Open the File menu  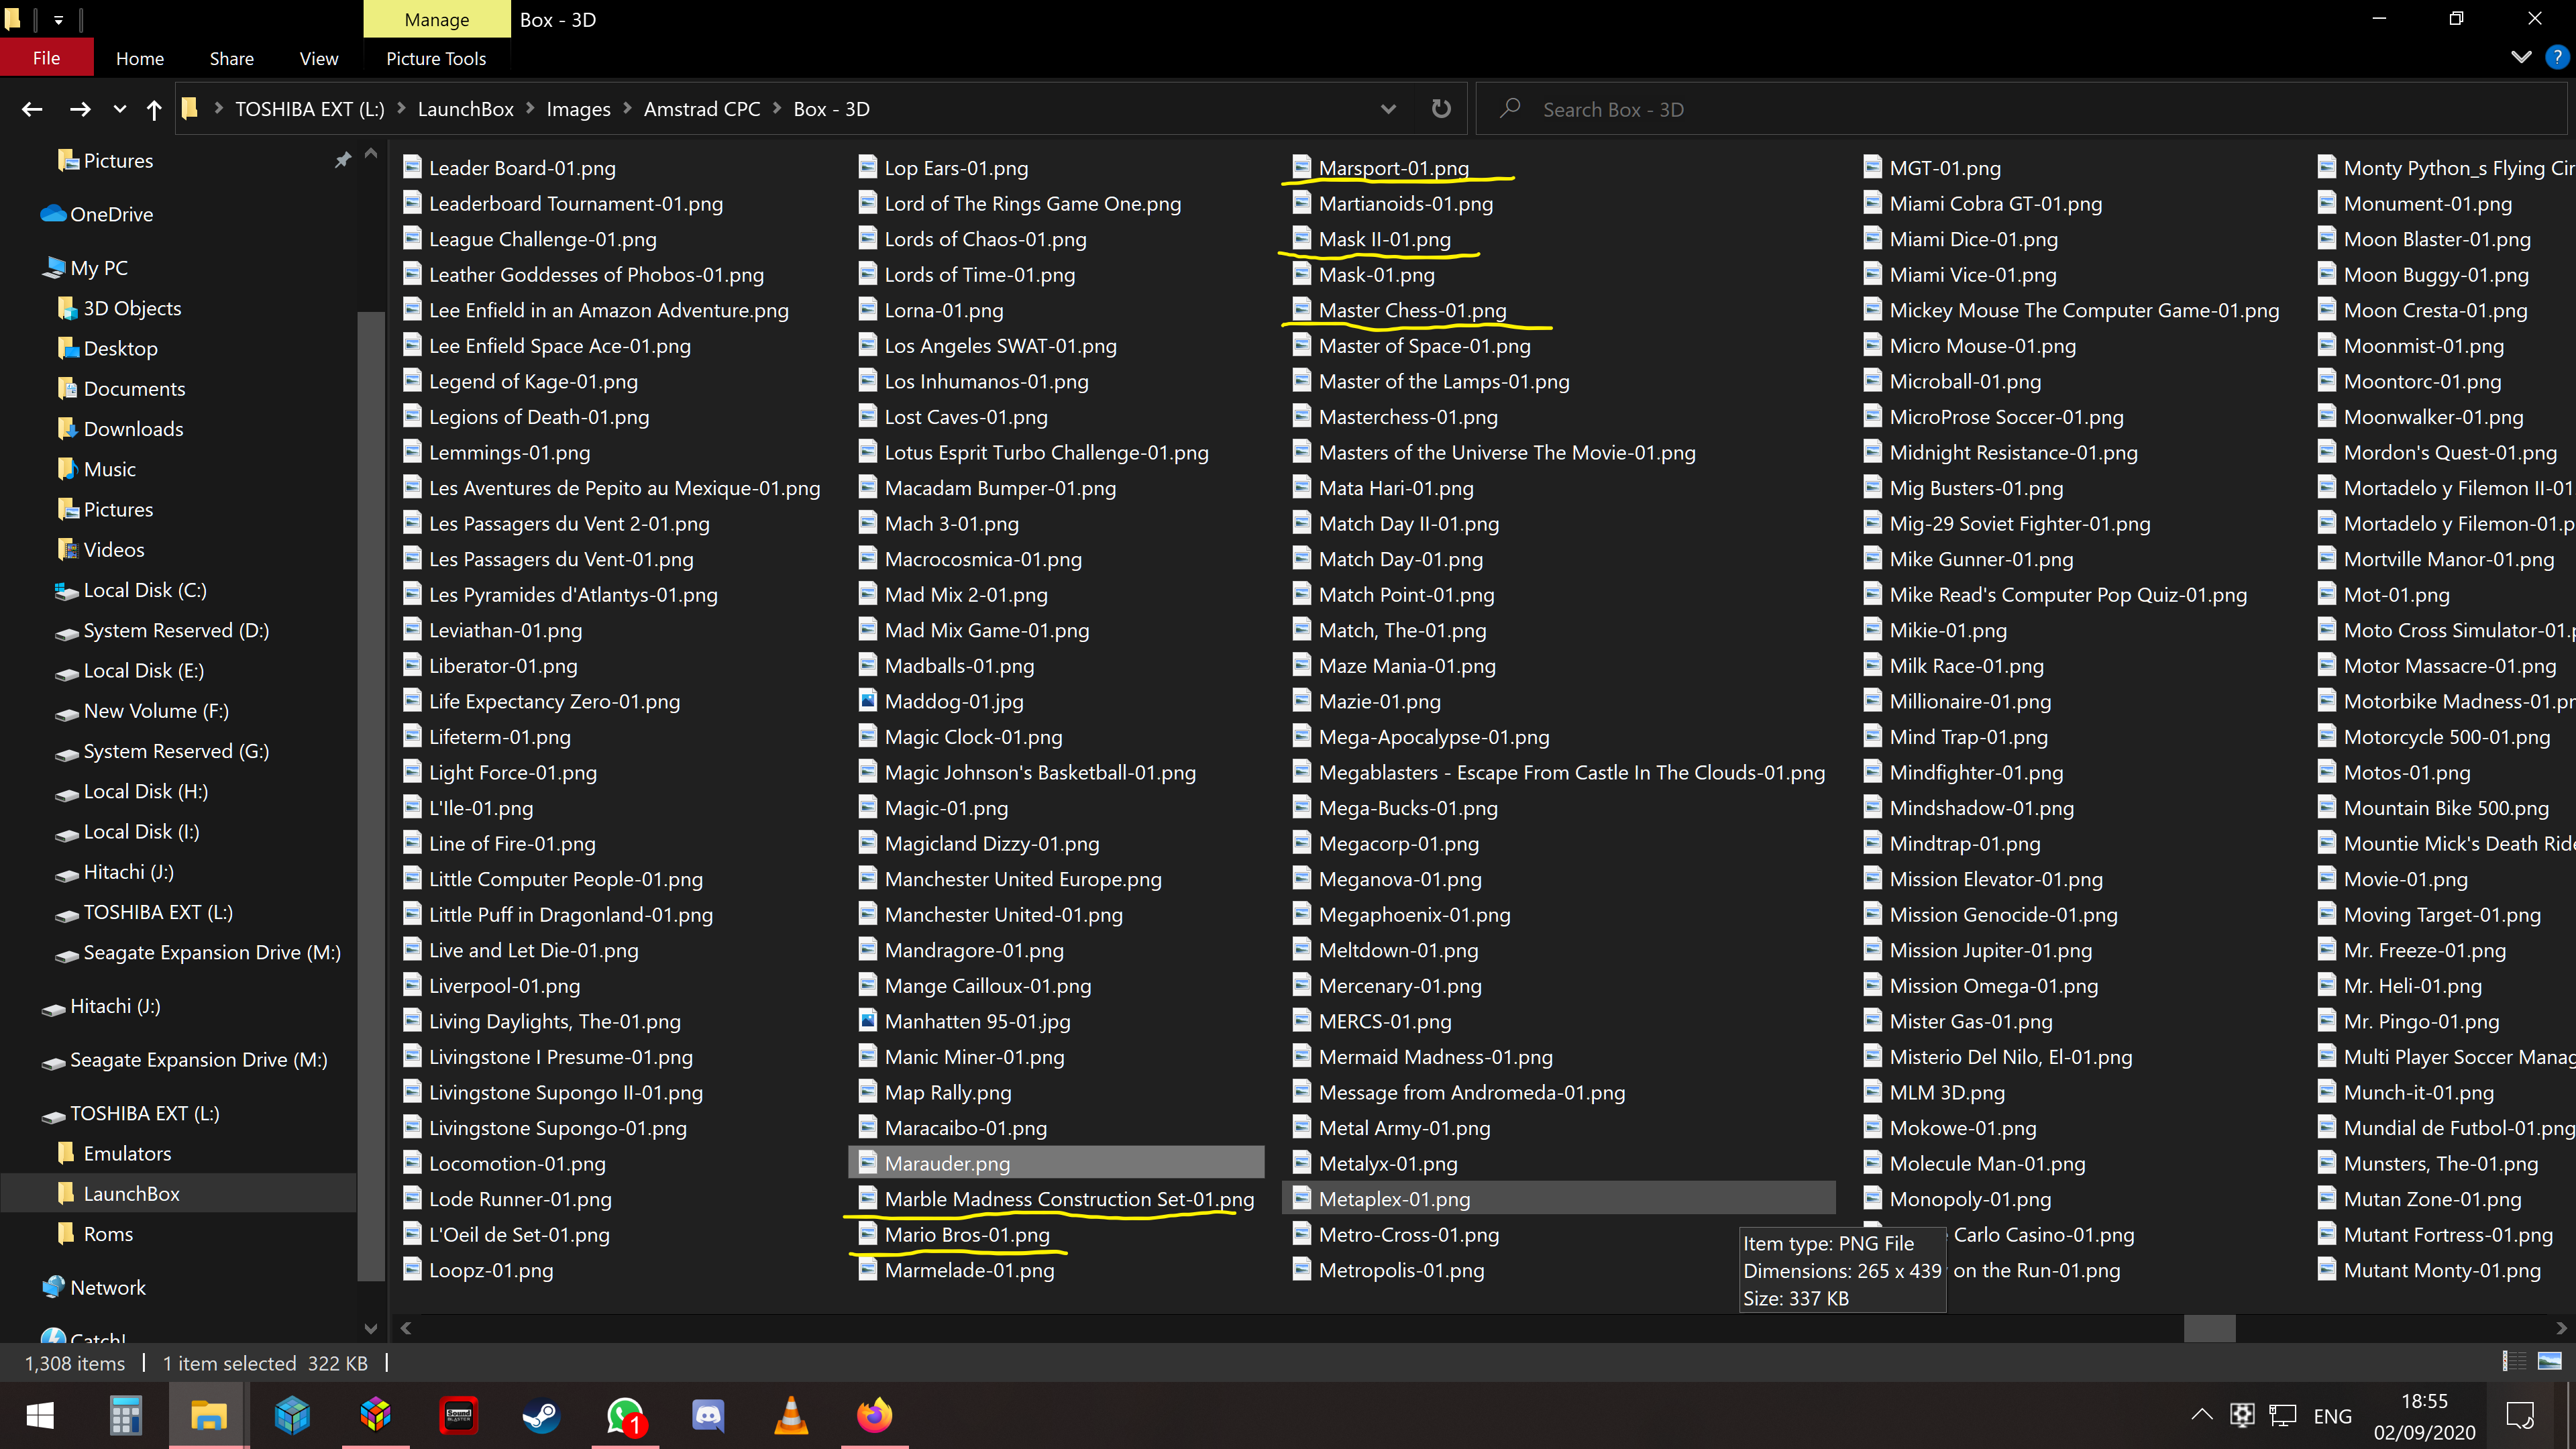(x=46, y=58)
